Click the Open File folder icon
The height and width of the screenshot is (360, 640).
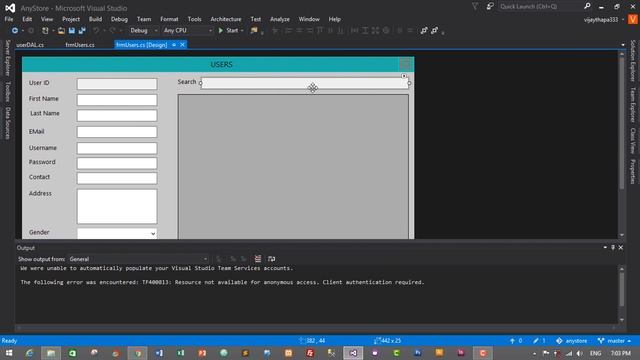click(x=61, y=31)
